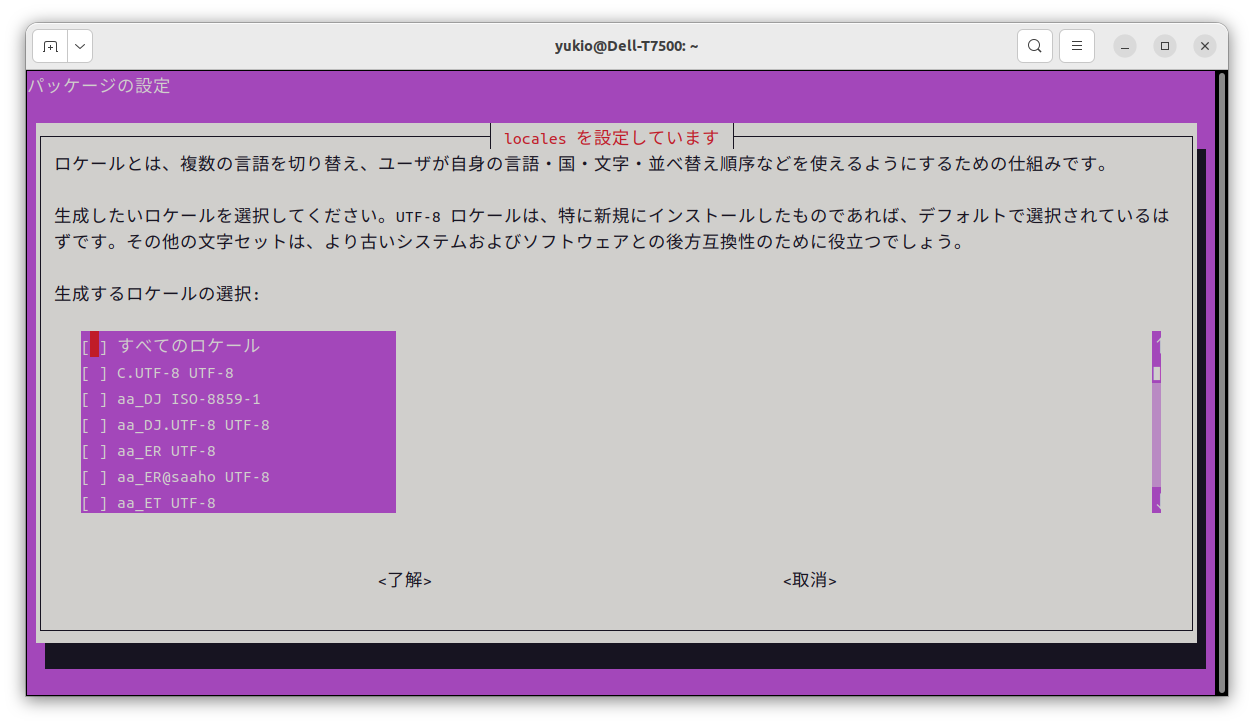Image resolution: width=1254 pixels, height=725 pixels.
Task: Click the locale list scrollbar up arrow
Action: coord(1155,340)
